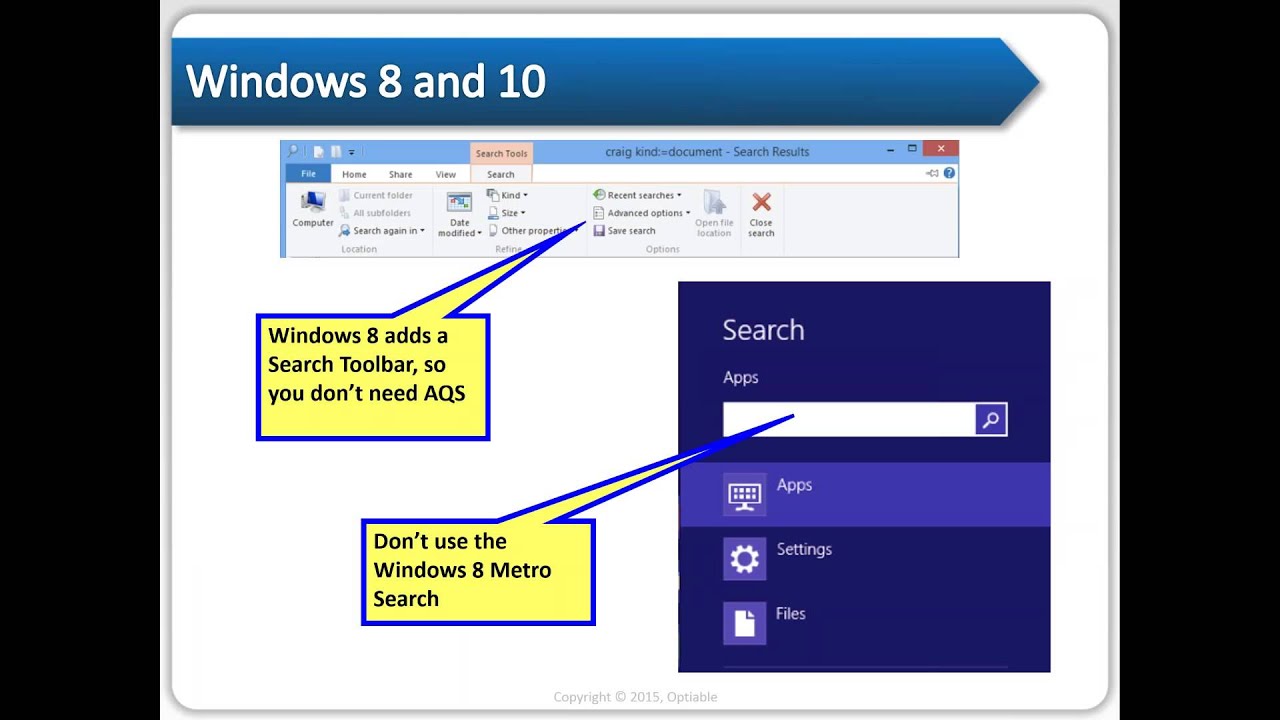
Task: Click the magnifier icon in Explorer title bar
Action: tap(292, 152)
